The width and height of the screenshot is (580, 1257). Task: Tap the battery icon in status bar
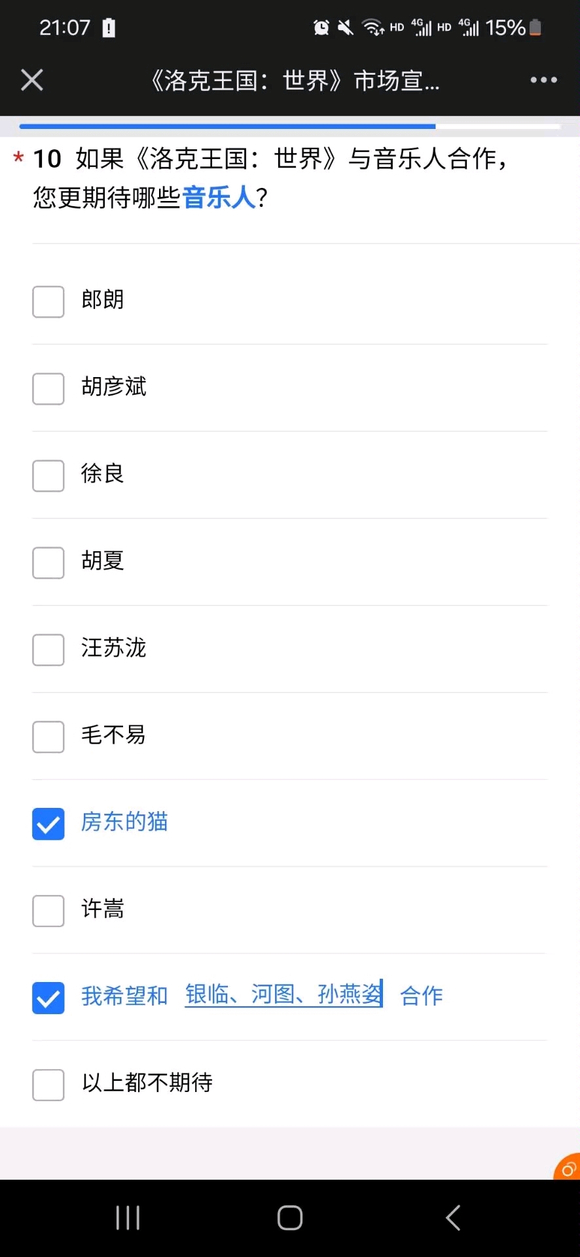click(536, 28)
